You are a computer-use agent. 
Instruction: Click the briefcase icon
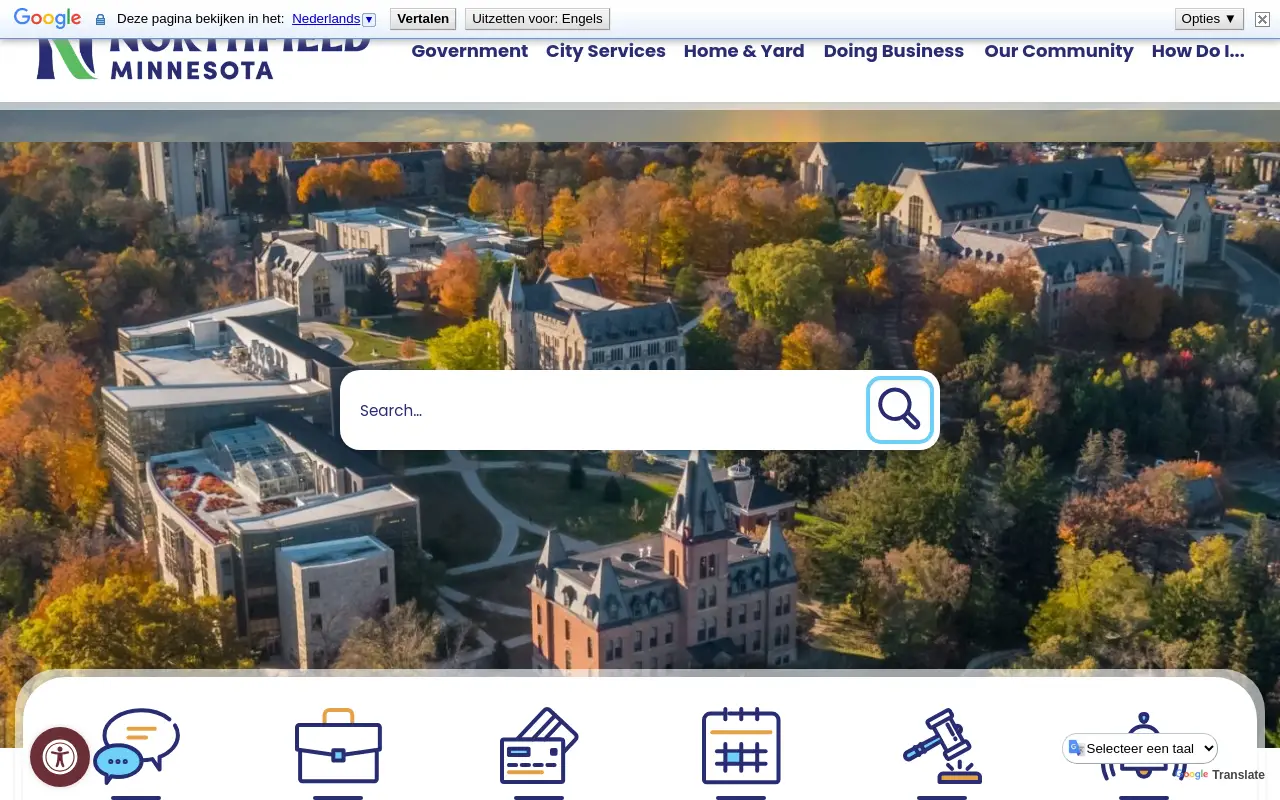pos(338,746)
